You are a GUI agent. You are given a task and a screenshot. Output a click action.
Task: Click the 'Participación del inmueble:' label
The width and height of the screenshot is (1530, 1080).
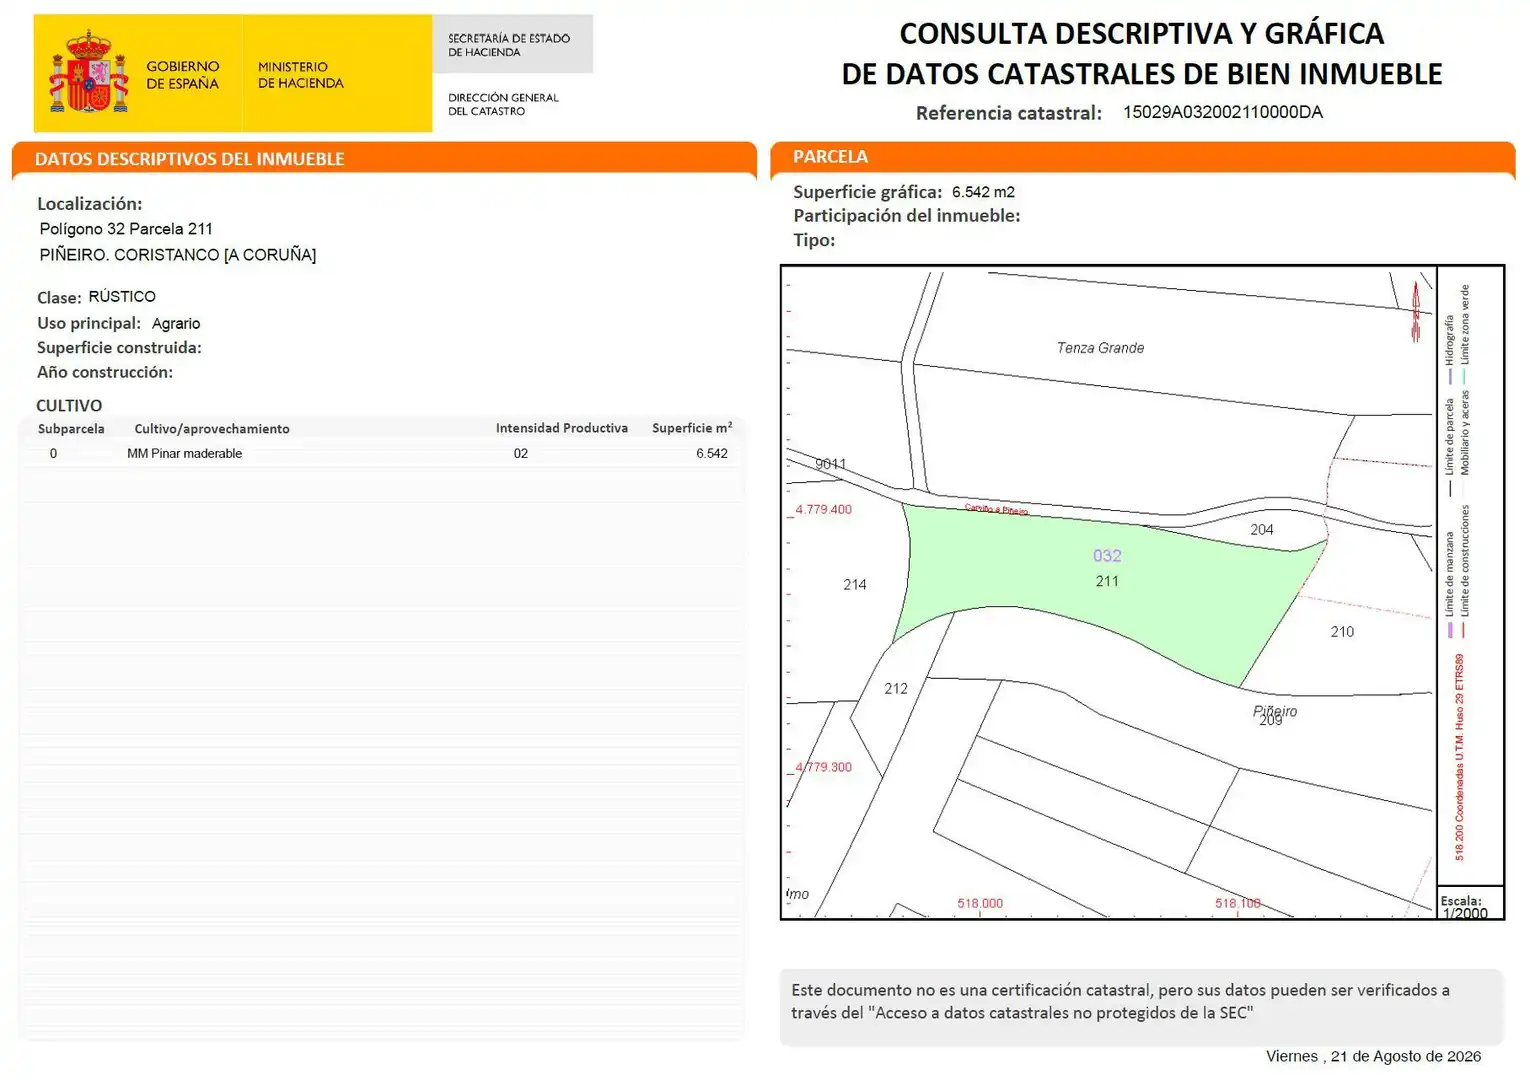click(x=907, y=216)
